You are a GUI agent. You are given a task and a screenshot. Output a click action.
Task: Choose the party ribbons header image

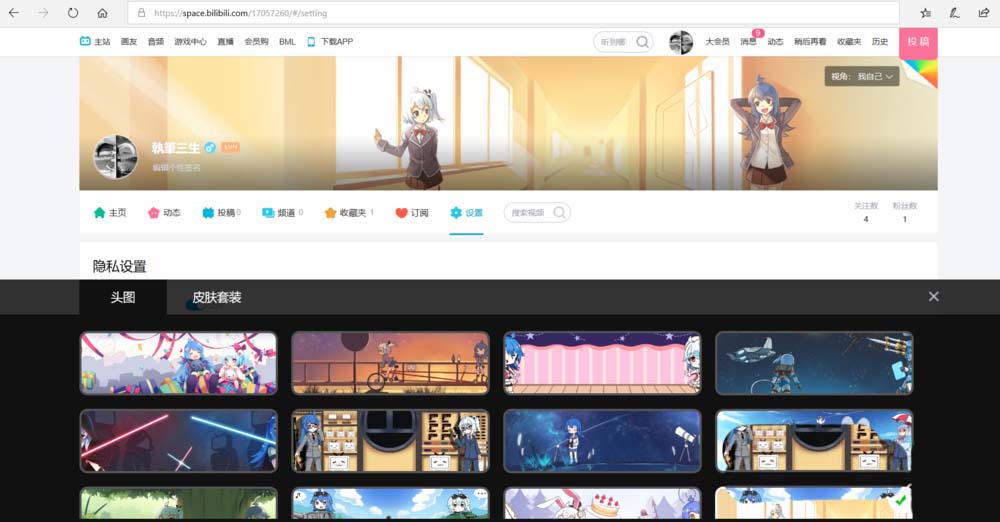pyautogui.click(x=179, y=363)
